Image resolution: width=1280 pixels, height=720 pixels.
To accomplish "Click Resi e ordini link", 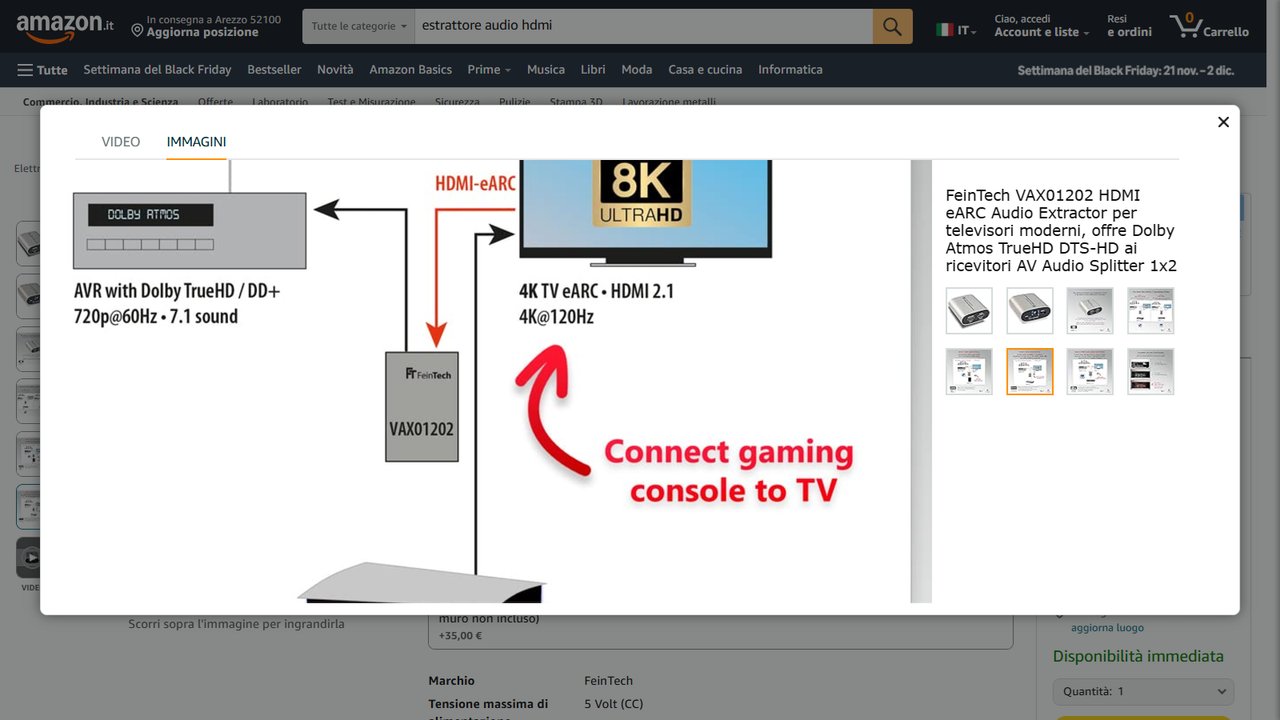I will 1129,26.
